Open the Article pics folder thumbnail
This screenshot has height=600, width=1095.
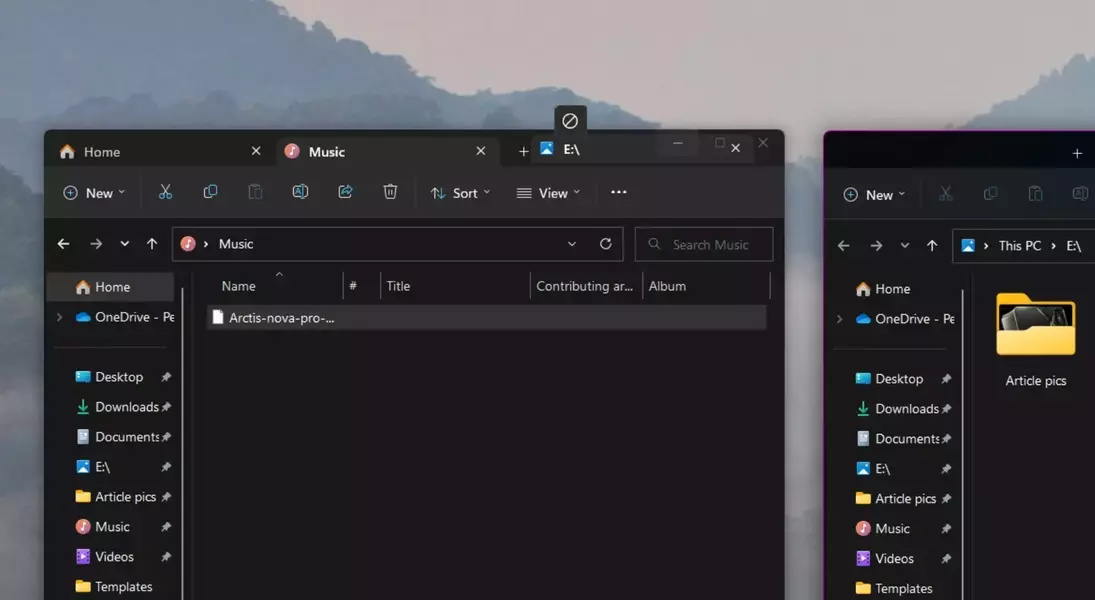tap(1035, 328)
